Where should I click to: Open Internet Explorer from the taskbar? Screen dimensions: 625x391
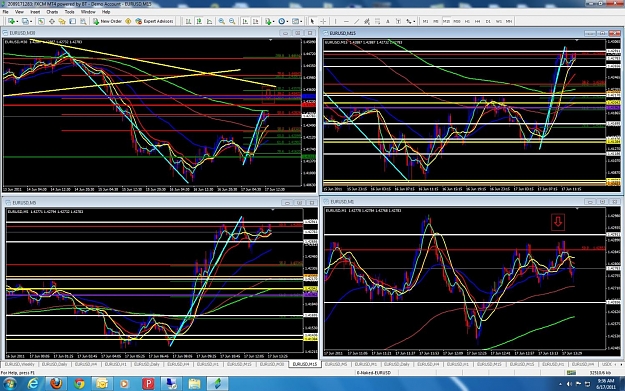click(x=33, y=384)
